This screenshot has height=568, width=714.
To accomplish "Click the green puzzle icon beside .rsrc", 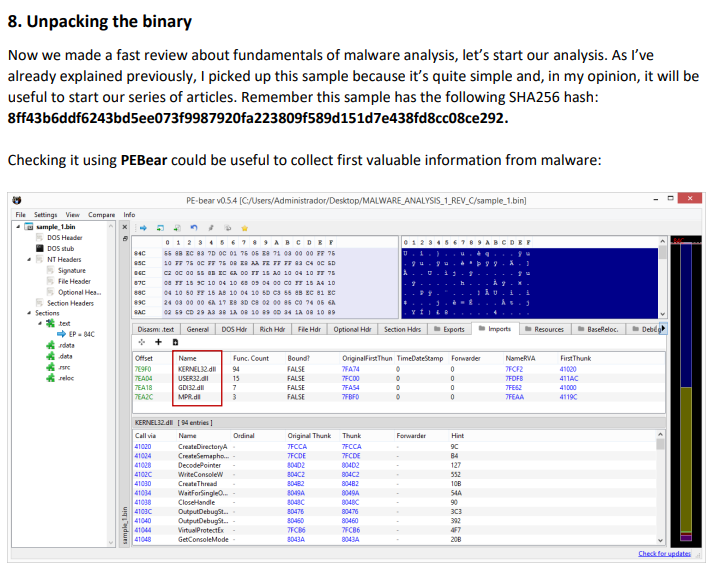I will point(50,367).
